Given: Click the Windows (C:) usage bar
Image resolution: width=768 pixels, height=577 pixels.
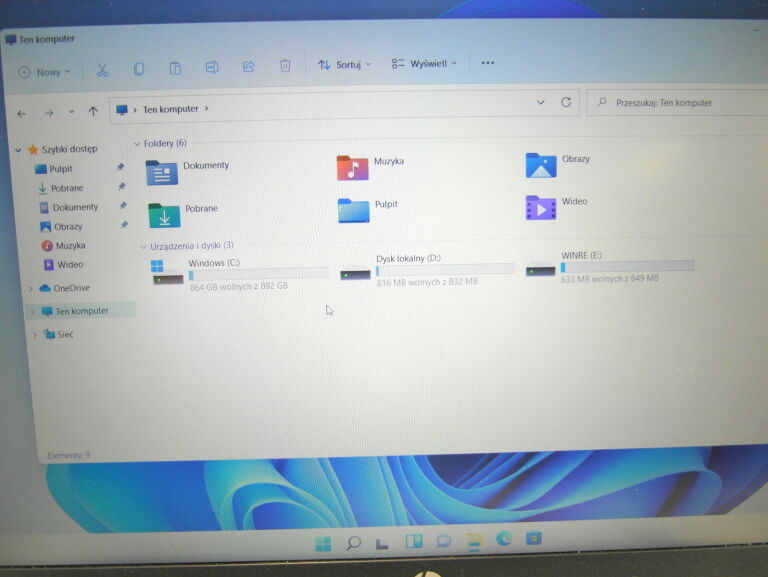Looking at the screenshot, I should pos(258,274).
